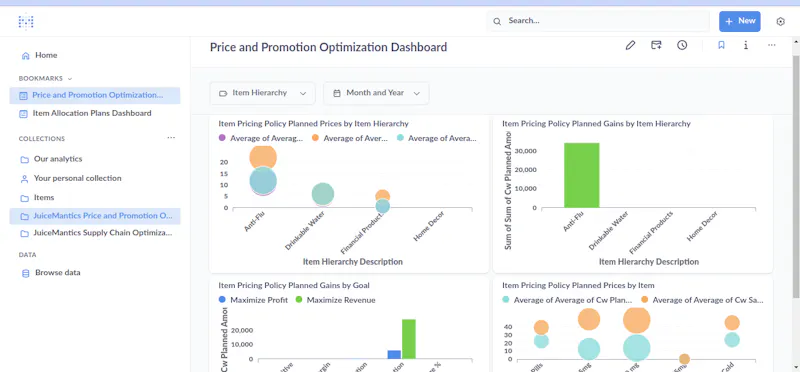Click the person icon for personal collection

click(x=24, y=179)
